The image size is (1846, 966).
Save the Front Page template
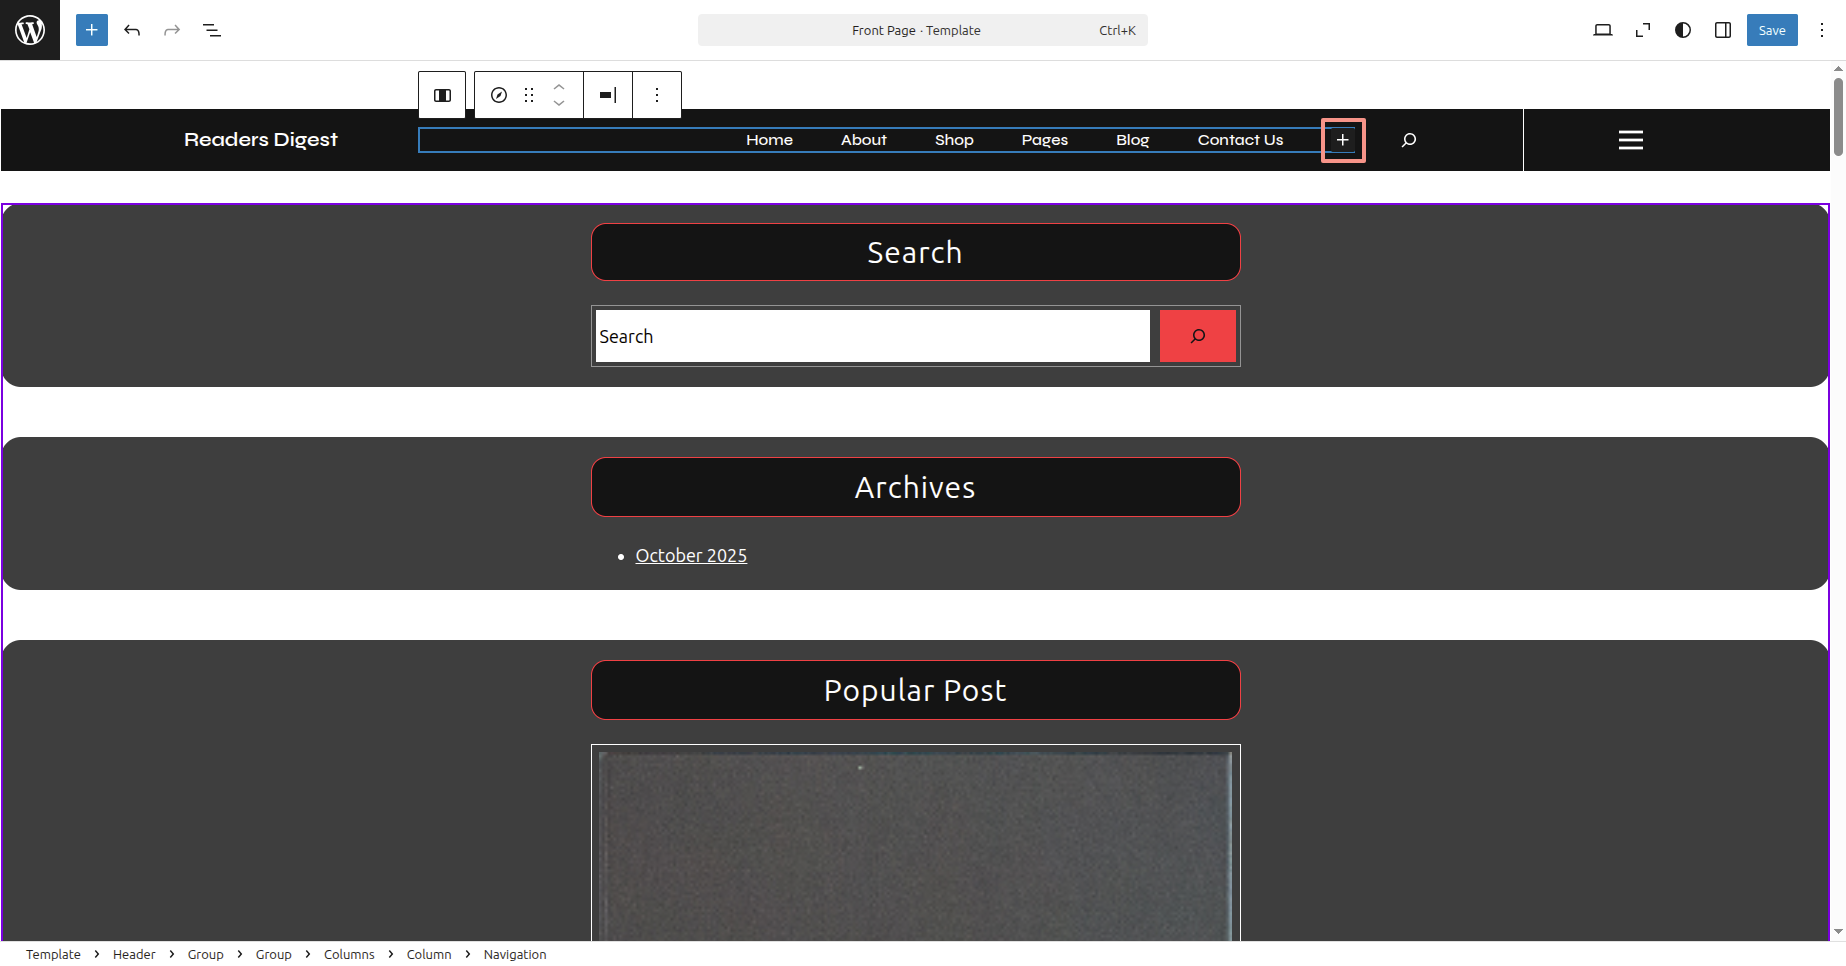click(1771, 30)
